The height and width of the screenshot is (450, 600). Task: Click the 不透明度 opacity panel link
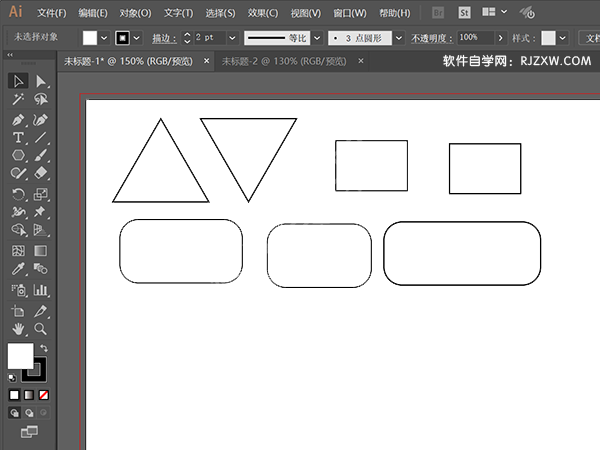432,38
